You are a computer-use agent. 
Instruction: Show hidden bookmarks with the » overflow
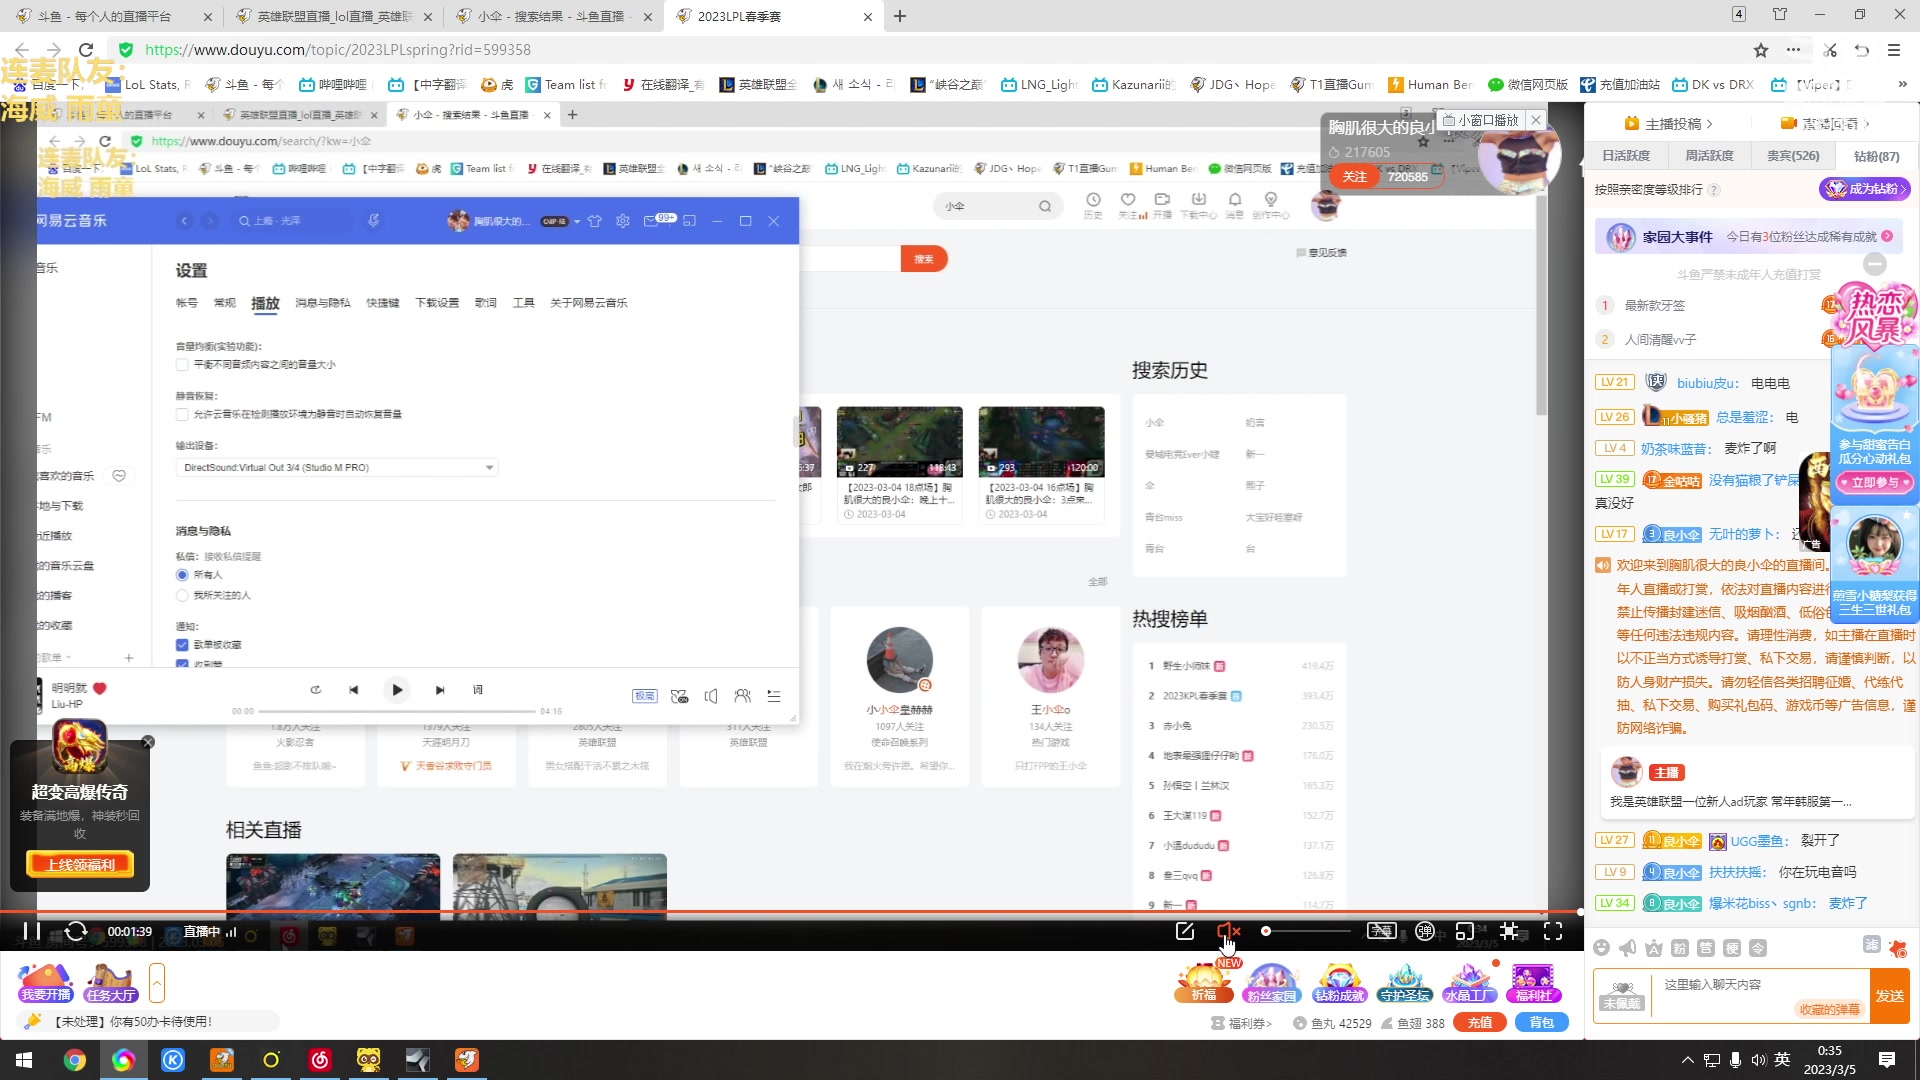coord(1902,85)
